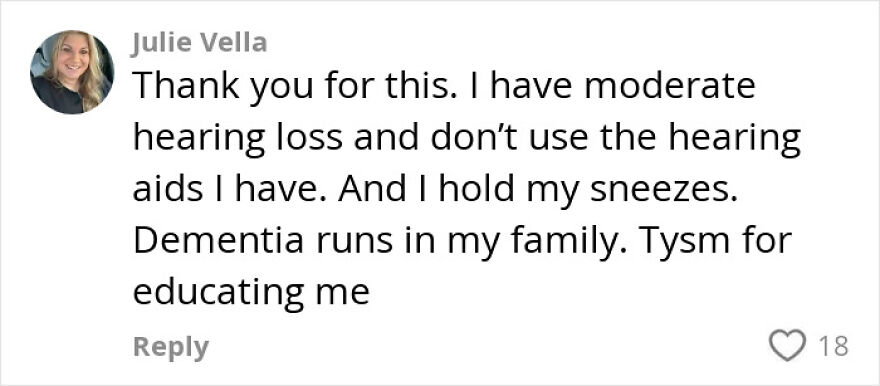This screenshot has height=386, width=880.
Task: Click the phrase 'And I hold my'
Action: point(459,192)
